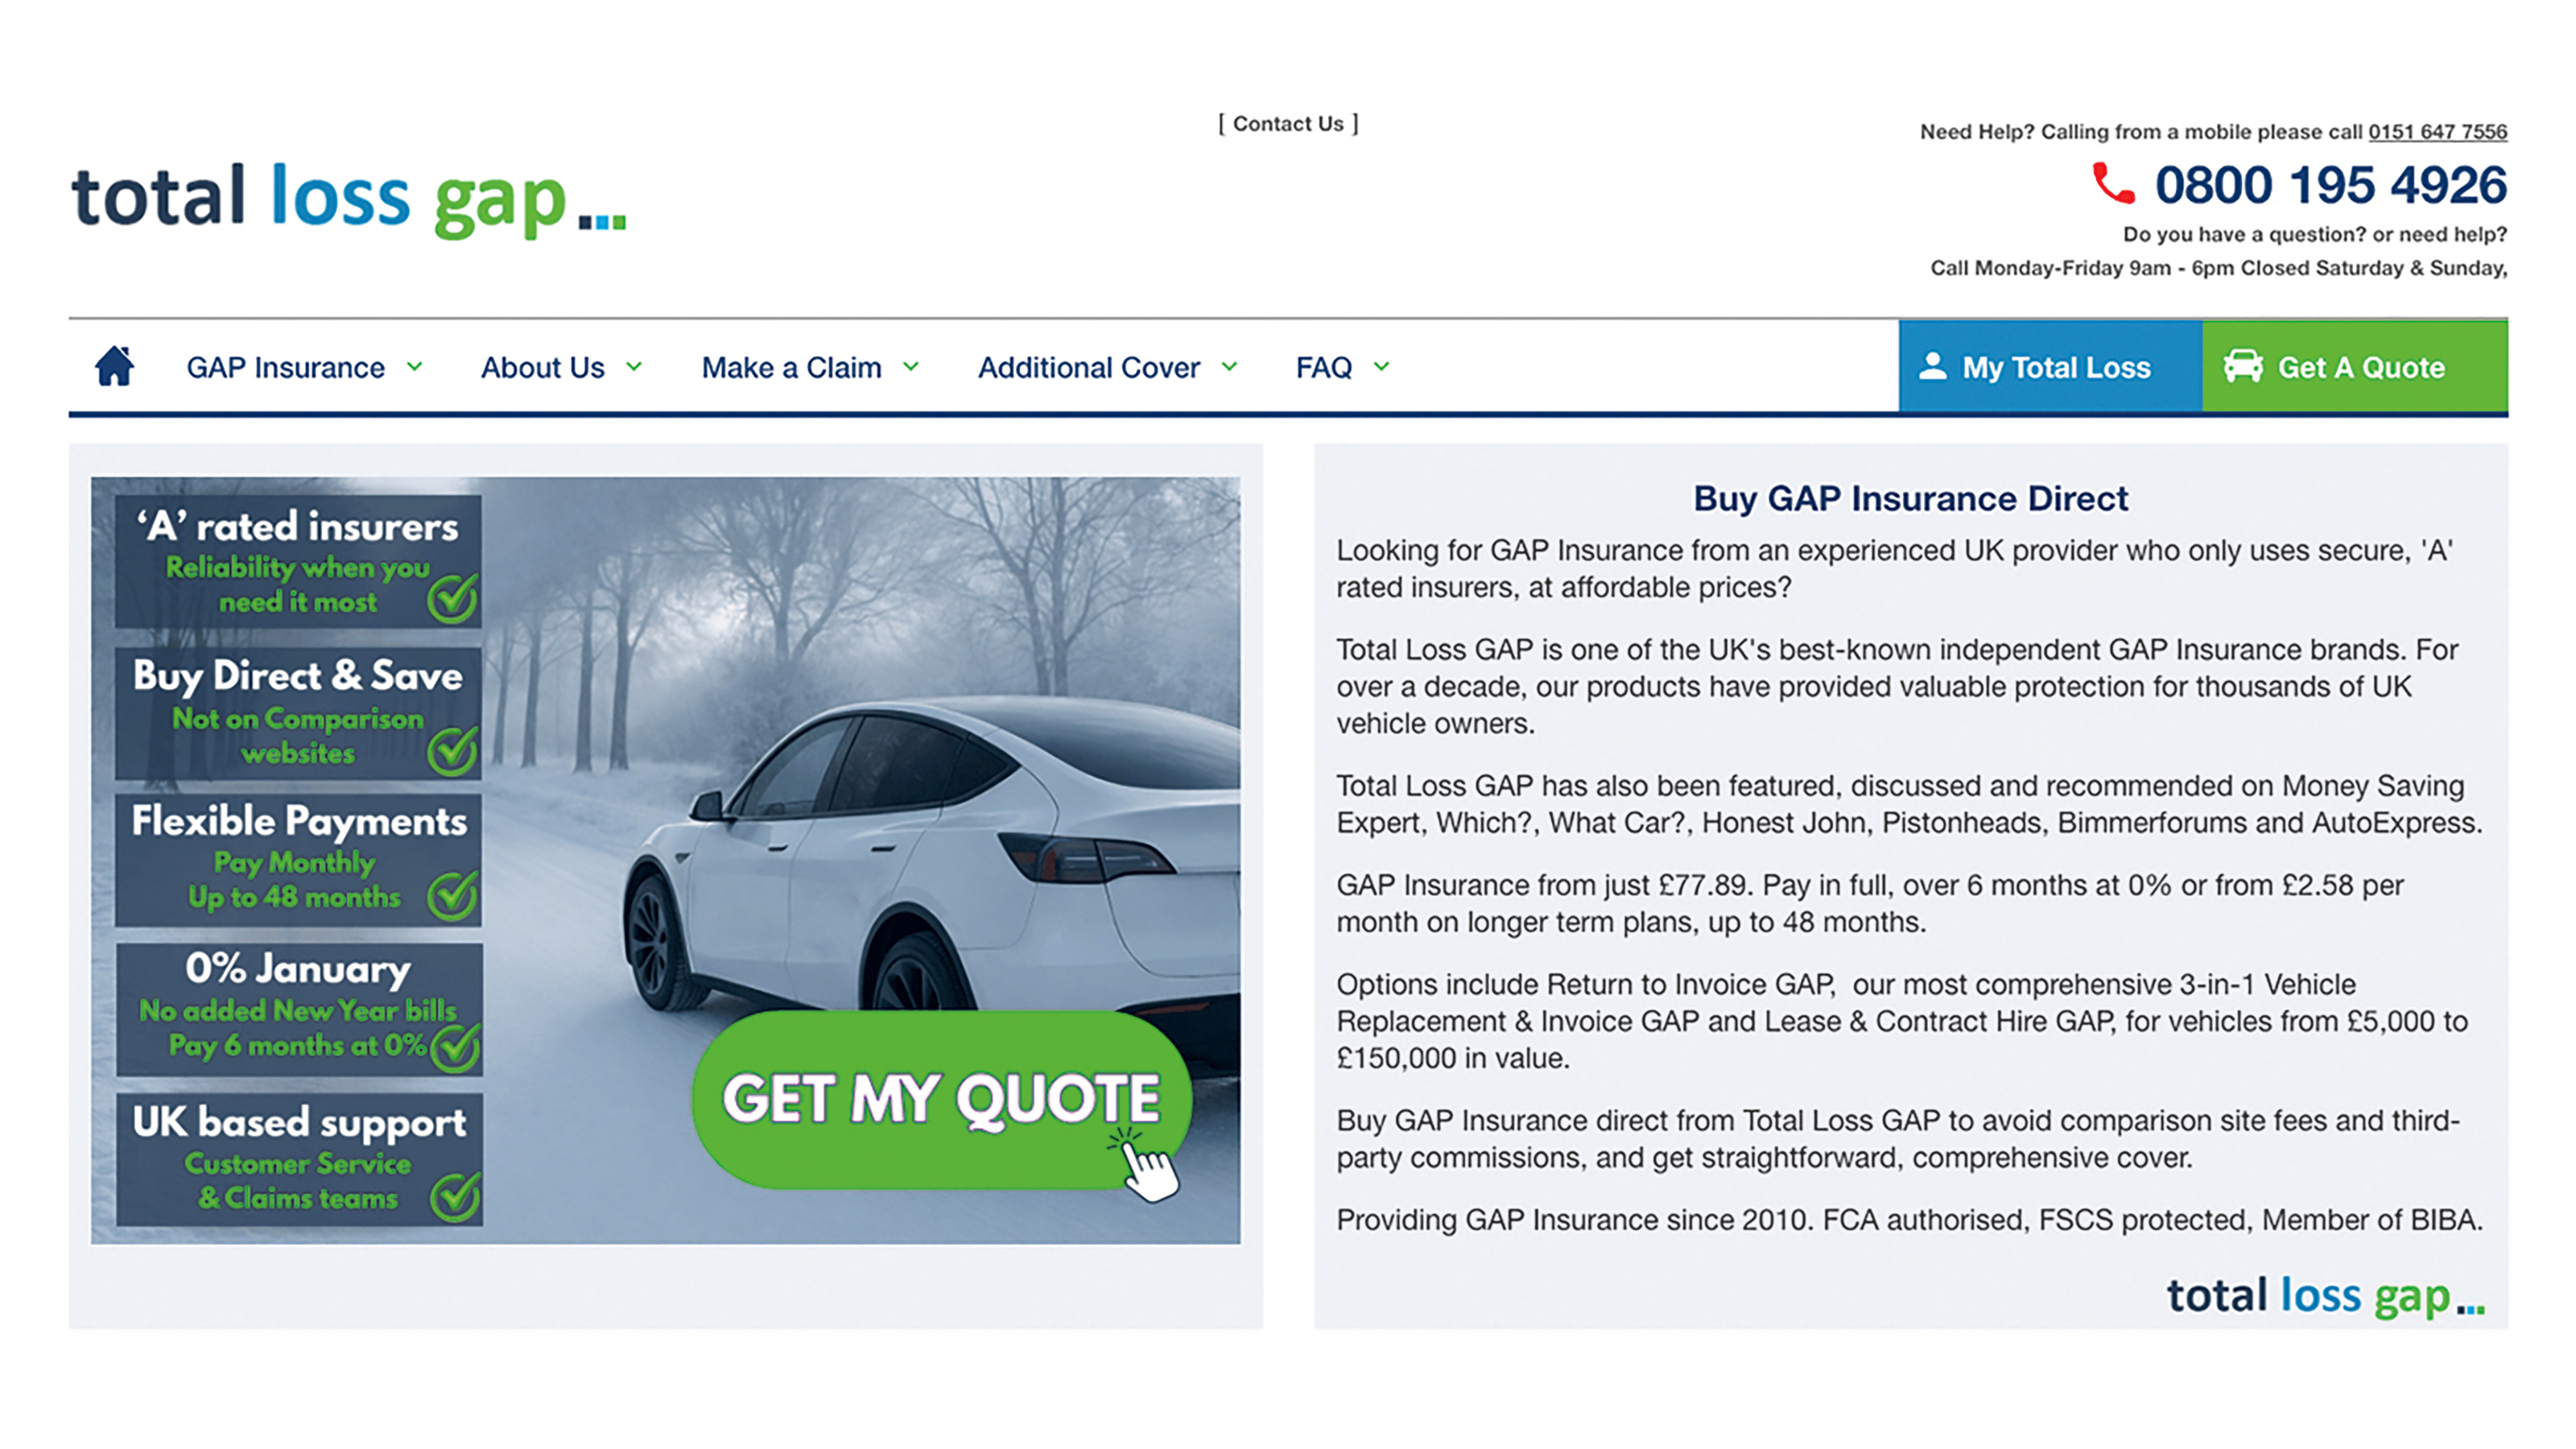Click the total loss gap logo in text panel
Viewport: 2576px width, 1449px height.
tap(2325, 1296)
